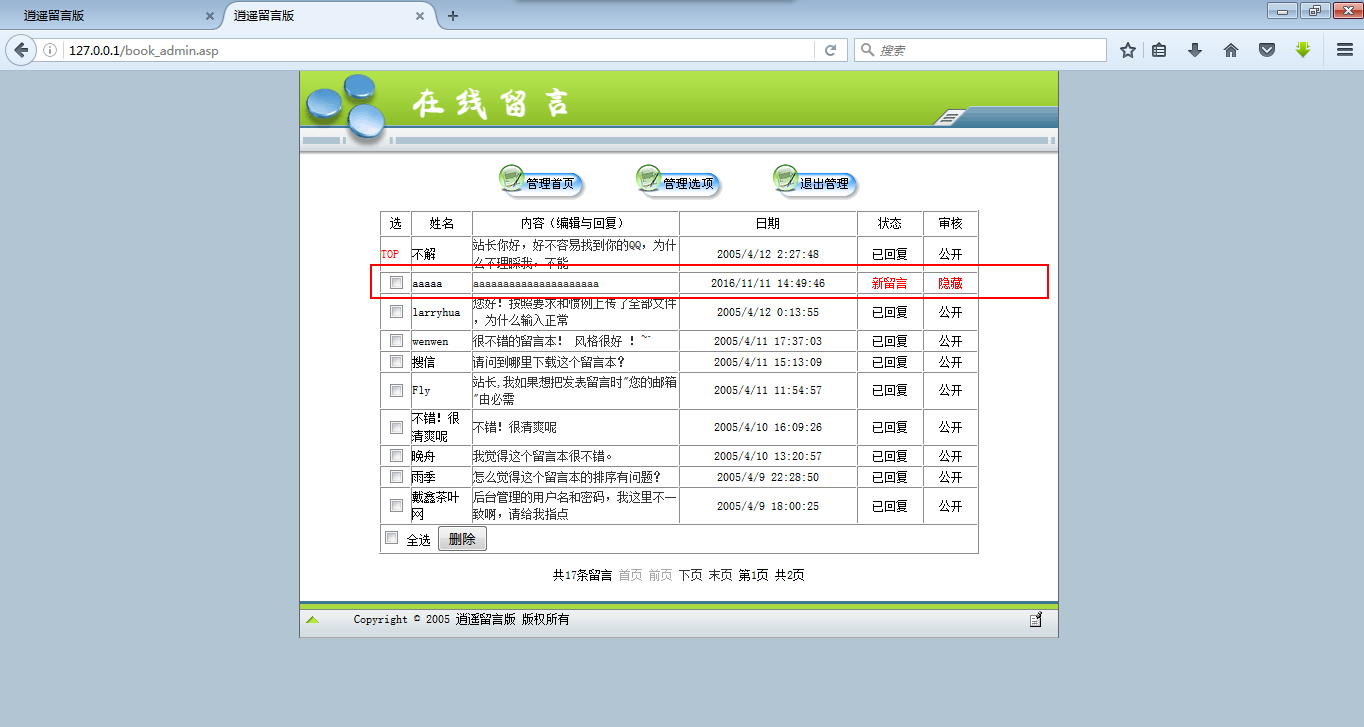Click the 内容（编辑与回复）column header
This screenshot has height=727, width=1364.
[x=573, y=223]
